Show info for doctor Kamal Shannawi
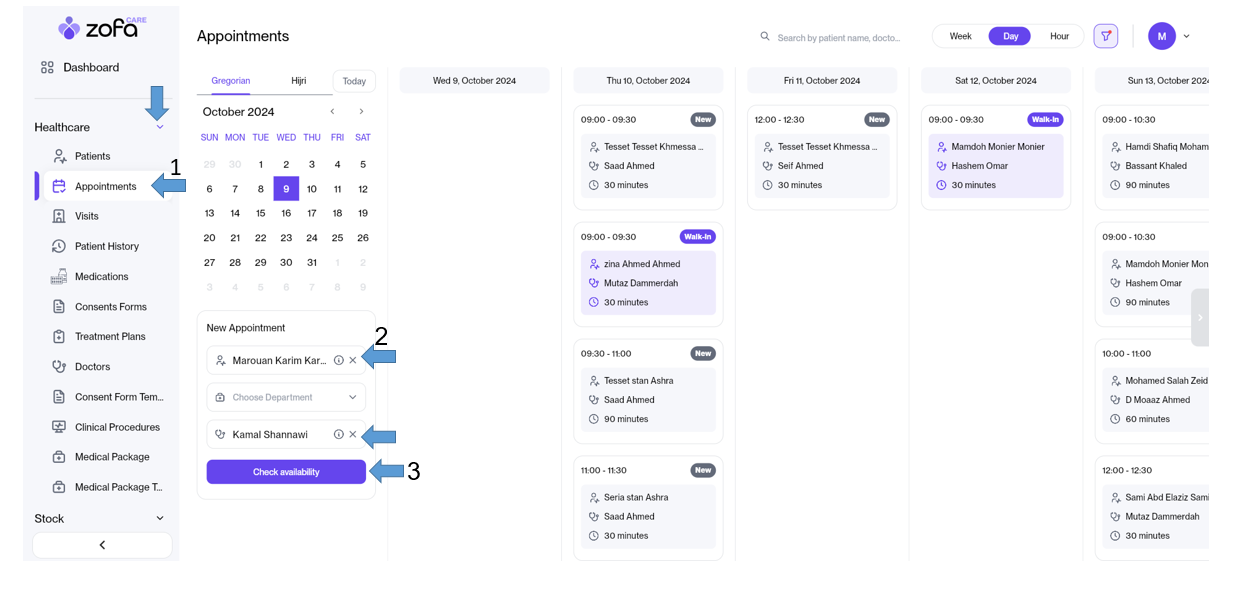1237x605 pixels. tap(339, 434)
